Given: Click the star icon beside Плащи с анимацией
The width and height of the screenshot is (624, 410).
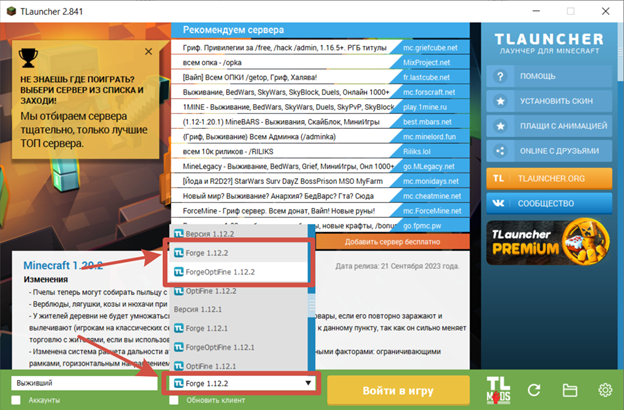Looking at the screenshot, I should 500,126.
